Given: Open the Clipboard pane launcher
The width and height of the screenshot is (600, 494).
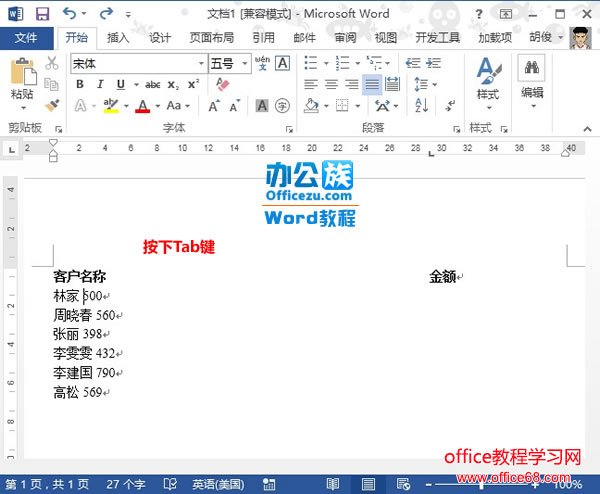Looking at the screenshot, I should 59,129.
